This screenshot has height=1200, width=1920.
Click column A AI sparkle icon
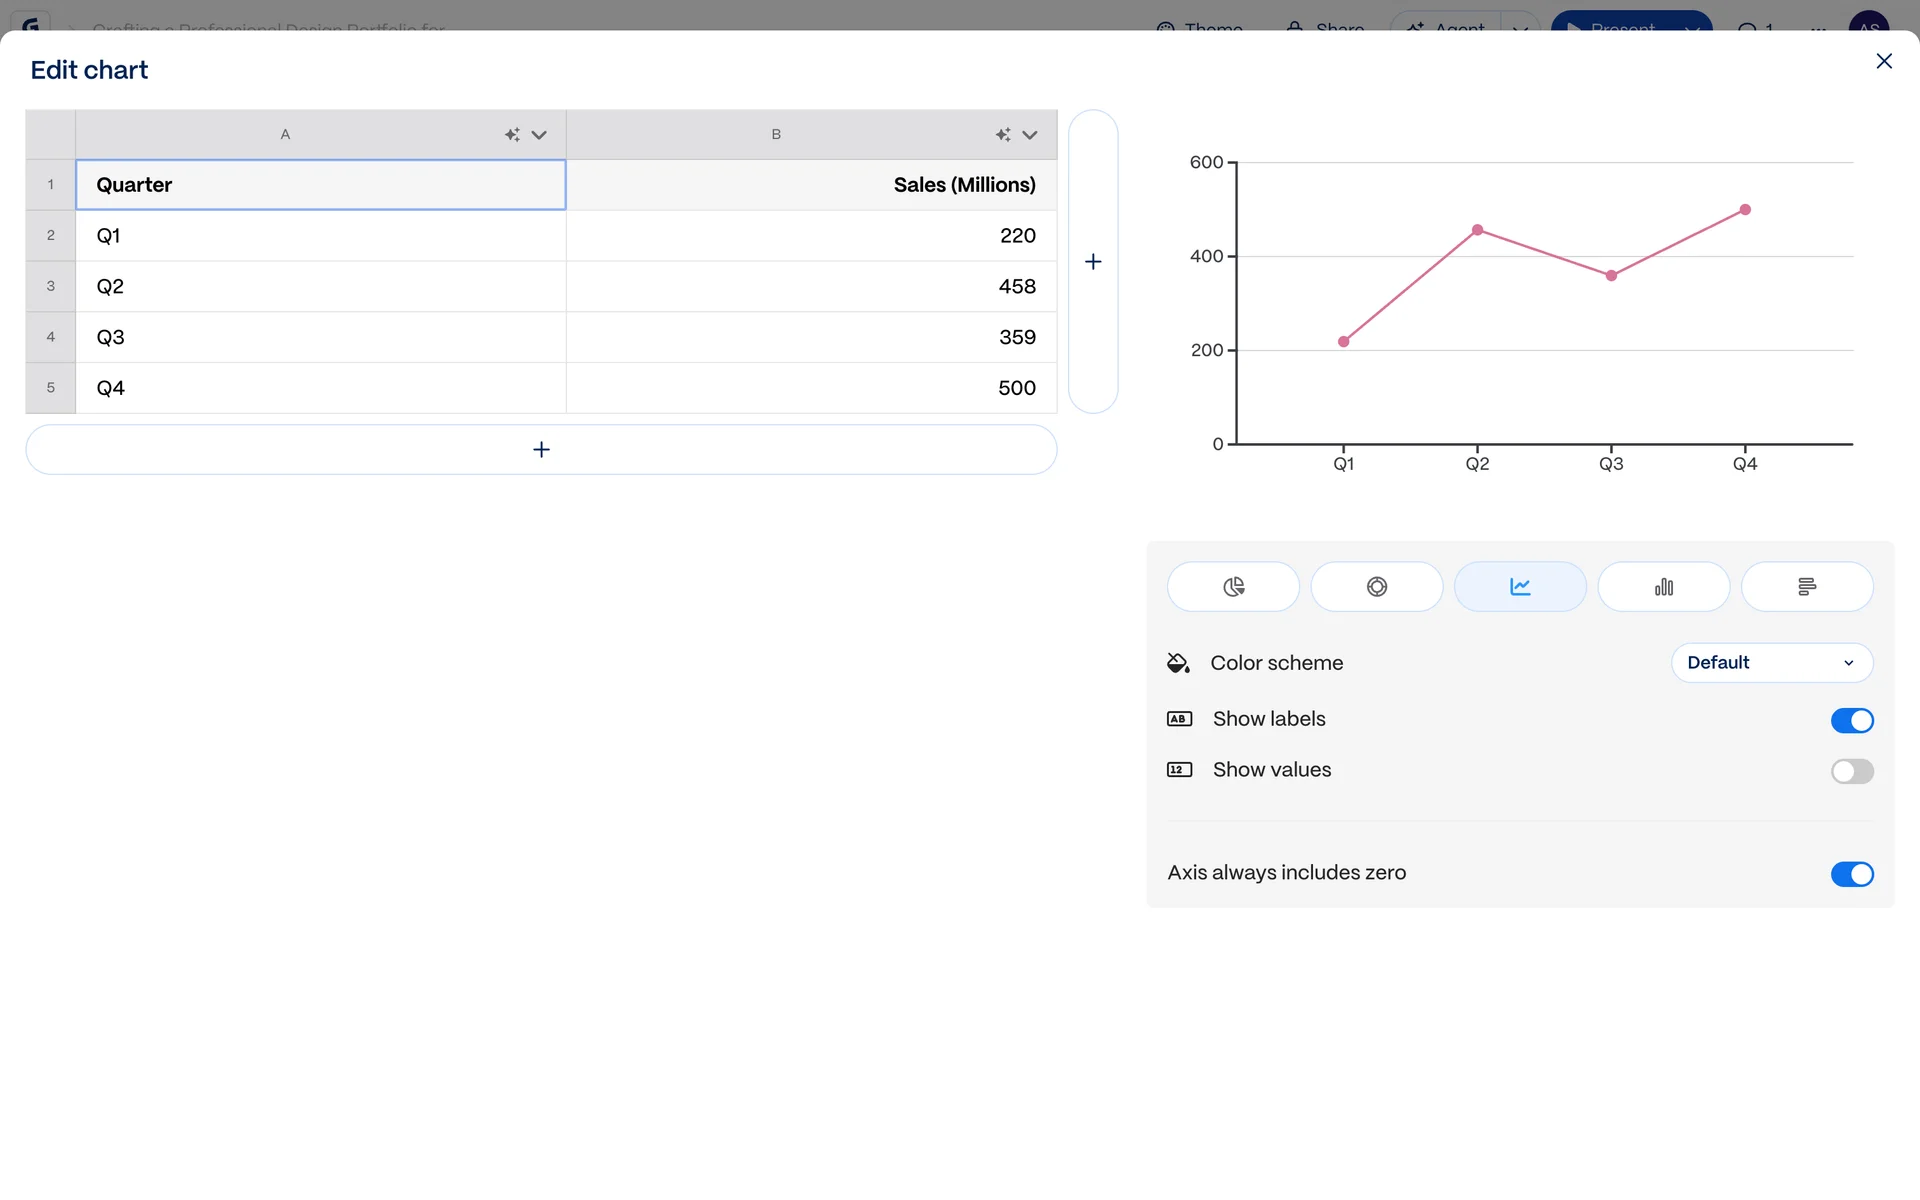[x=512, y=135]
